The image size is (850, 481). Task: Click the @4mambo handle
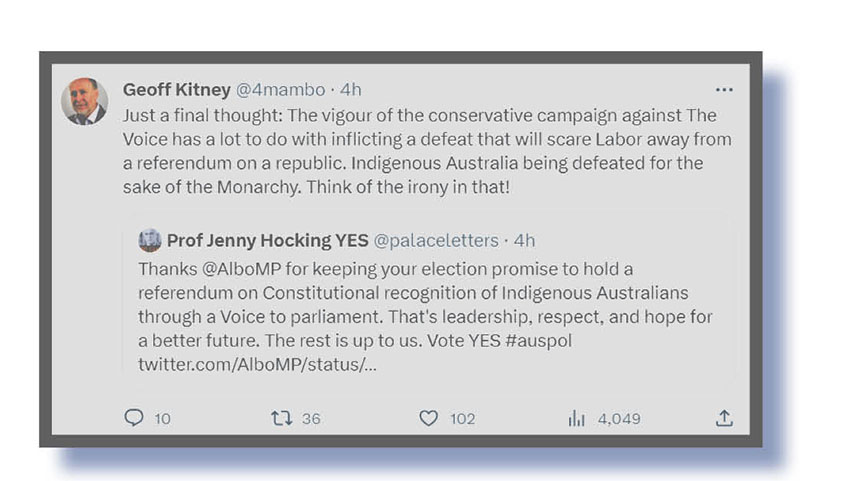pos(280,90)
